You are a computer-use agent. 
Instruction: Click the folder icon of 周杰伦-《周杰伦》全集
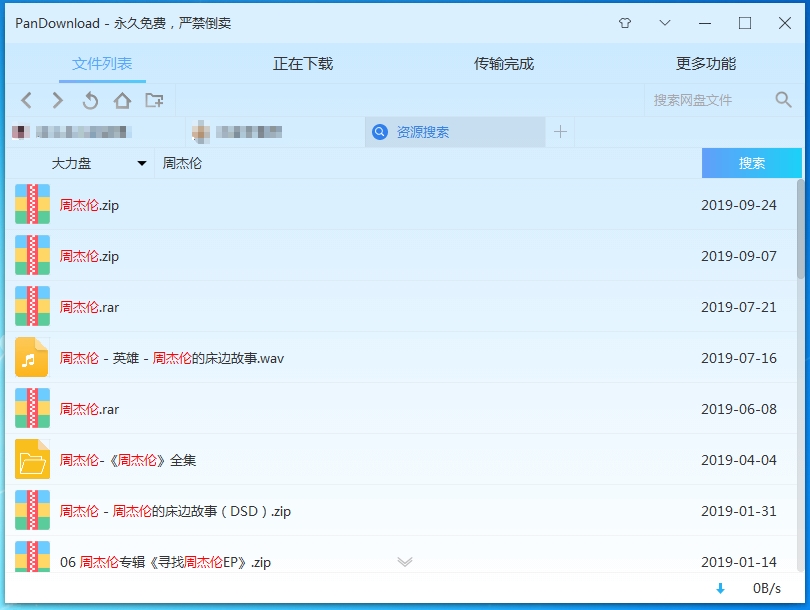click(x=33, y=459)
